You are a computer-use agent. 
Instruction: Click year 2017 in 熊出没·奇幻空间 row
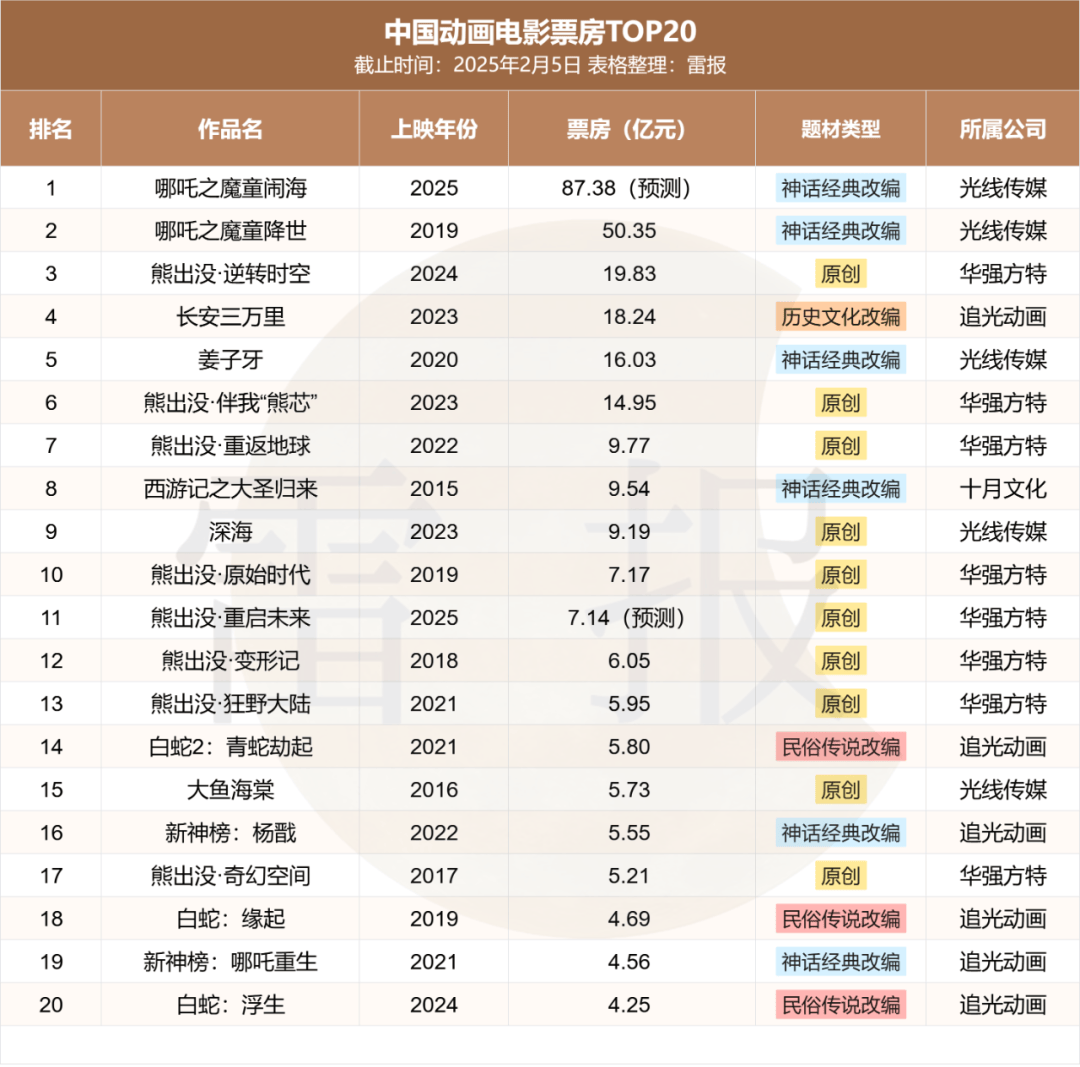(434, 876)
